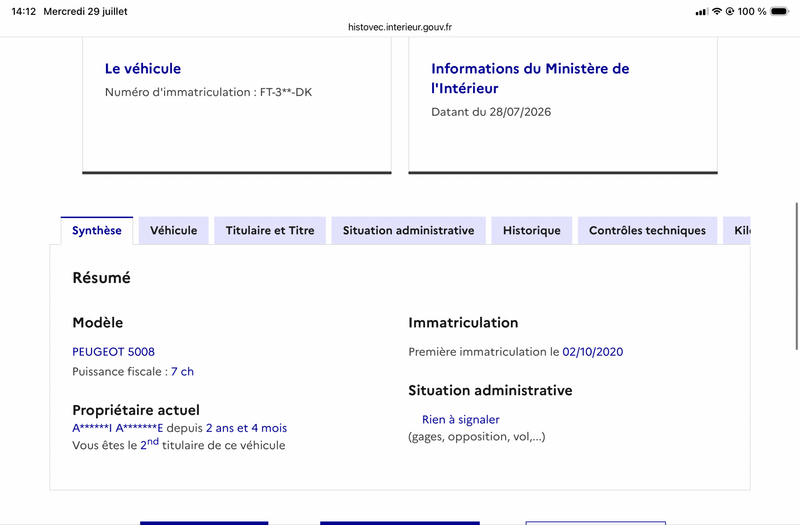Viewport: 800px width, 525px height.
Task: Go to the Historique tab
Action: [532, 231]
